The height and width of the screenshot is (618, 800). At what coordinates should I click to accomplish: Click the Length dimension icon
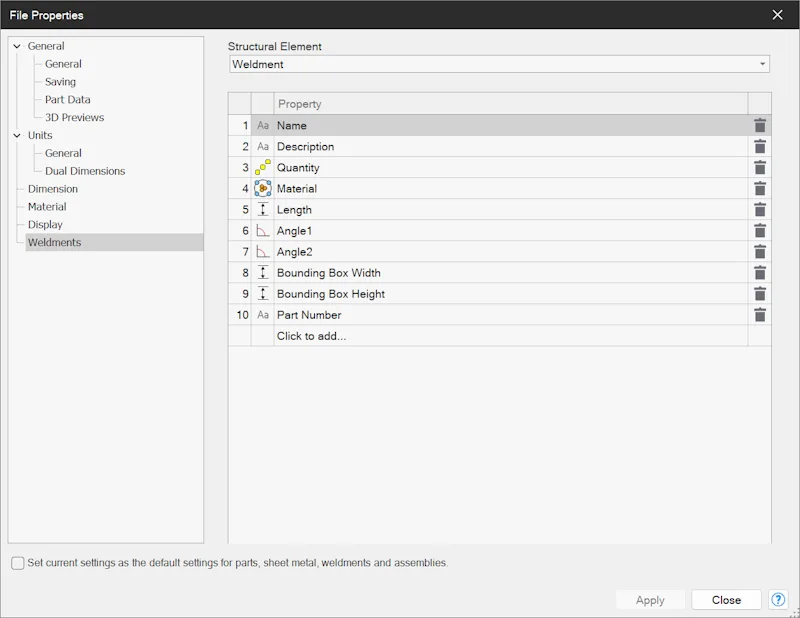[263, 210]
